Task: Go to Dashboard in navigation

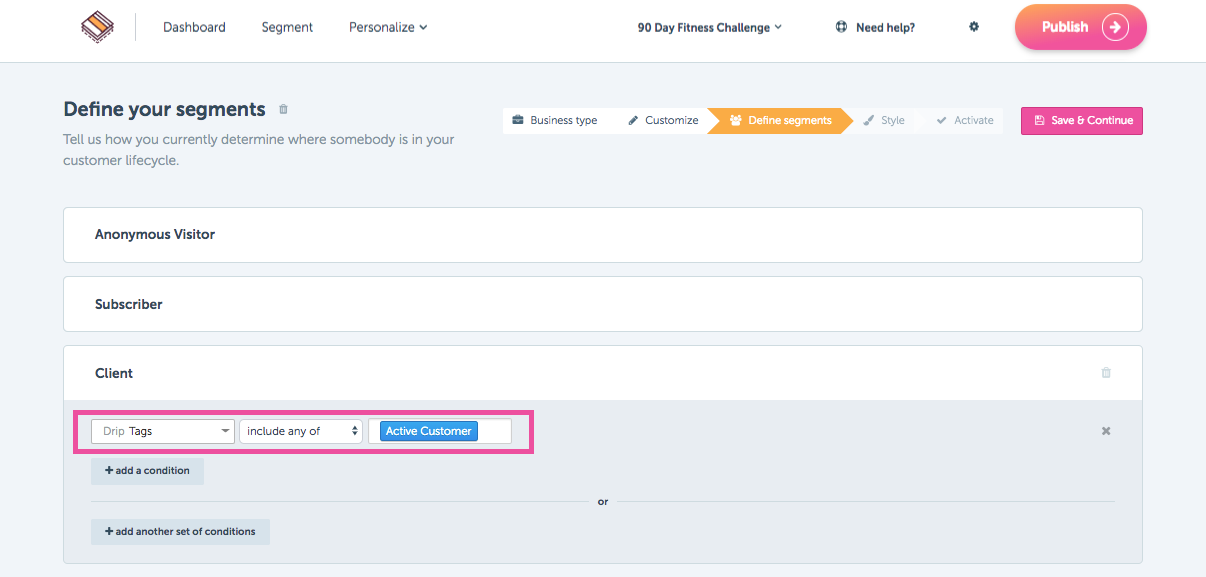Action: click(x=194, y=27)
